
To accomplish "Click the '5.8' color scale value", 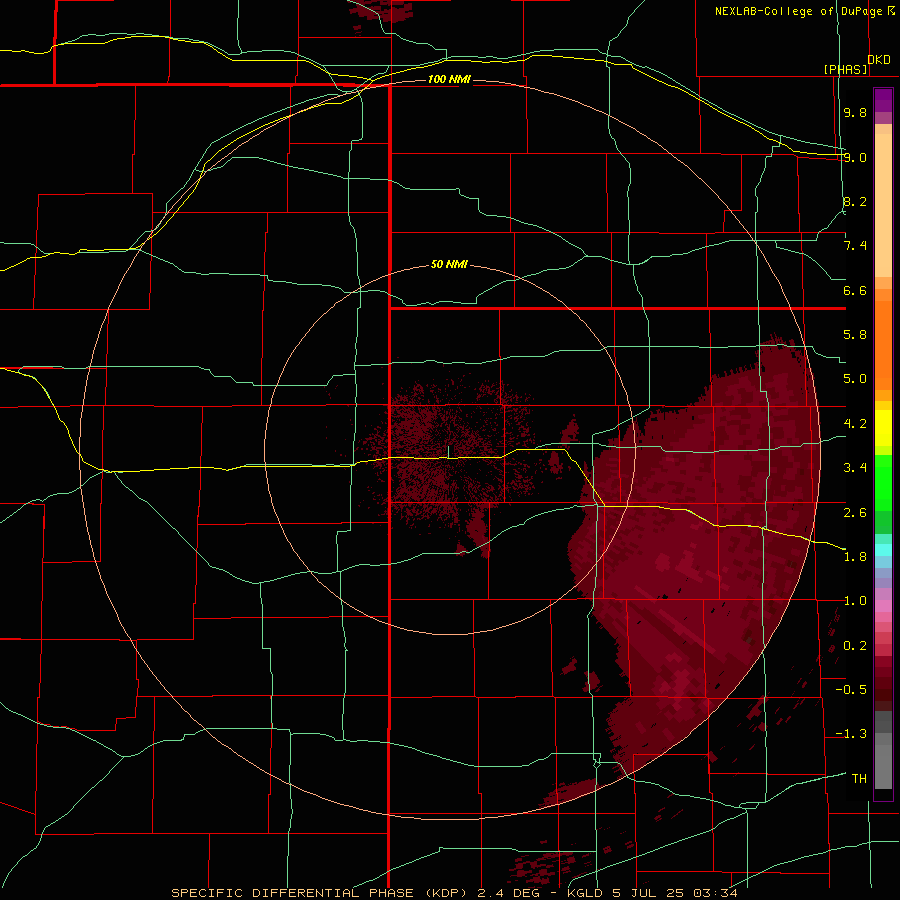I will (x=855, y=335).
